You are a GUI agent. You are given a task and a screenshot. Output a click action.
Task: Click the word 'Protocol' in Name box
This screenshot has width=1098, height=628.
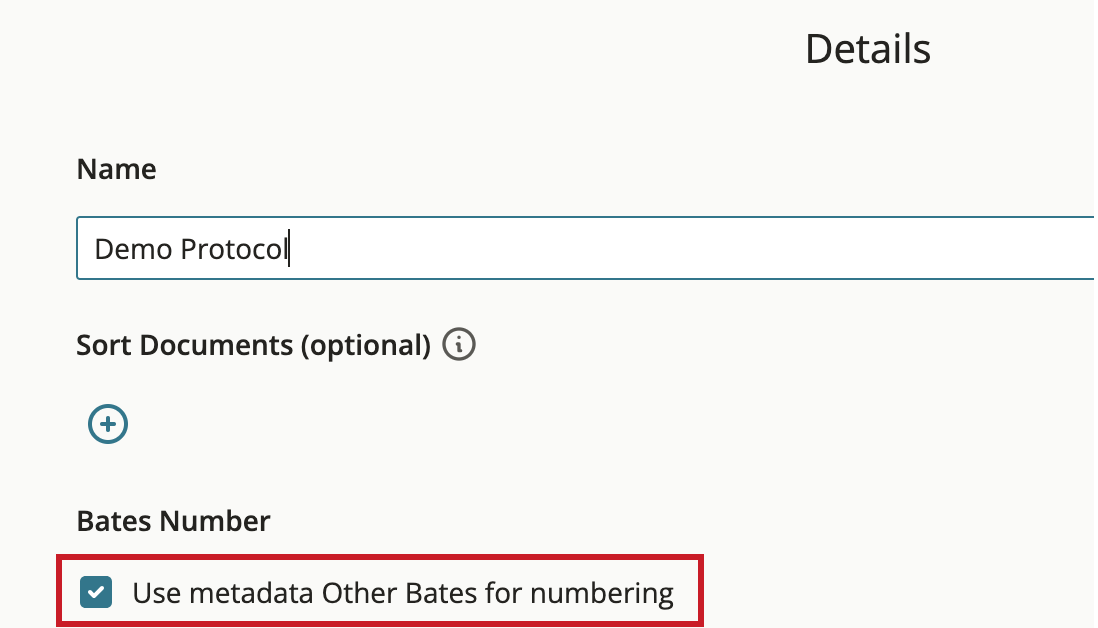[234, 249]
